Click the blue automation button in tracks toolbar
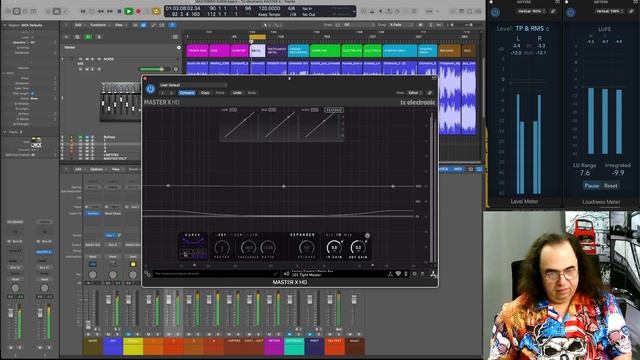 (x=172, y=25)
